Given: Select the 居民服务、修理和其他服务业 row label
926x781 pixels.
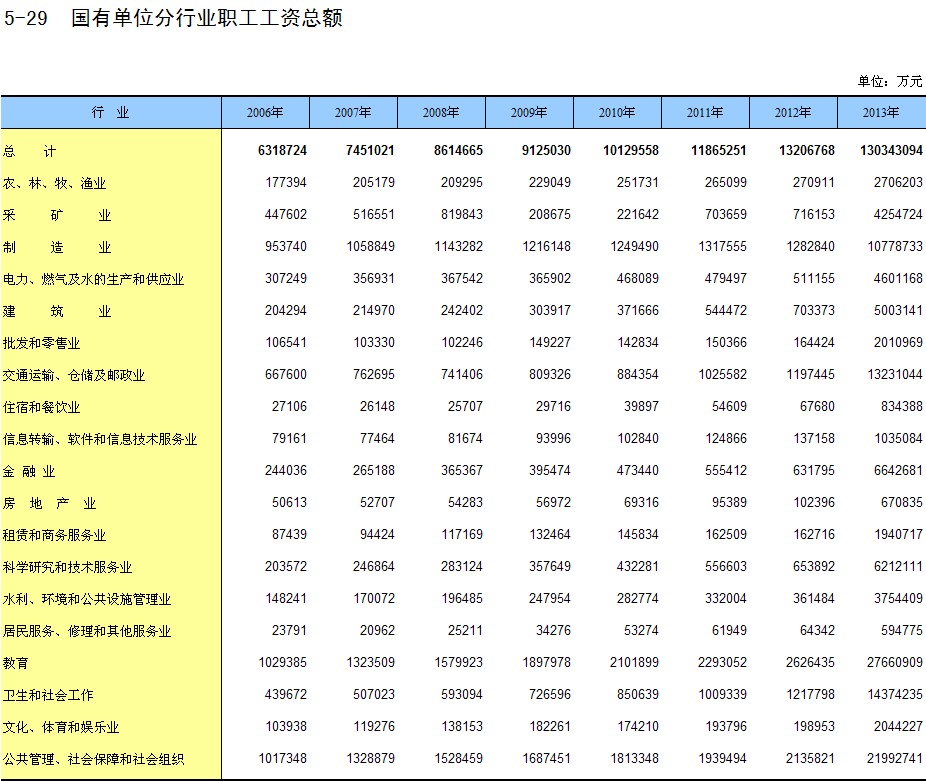Looking at the screenshot, I should [87, 631].
